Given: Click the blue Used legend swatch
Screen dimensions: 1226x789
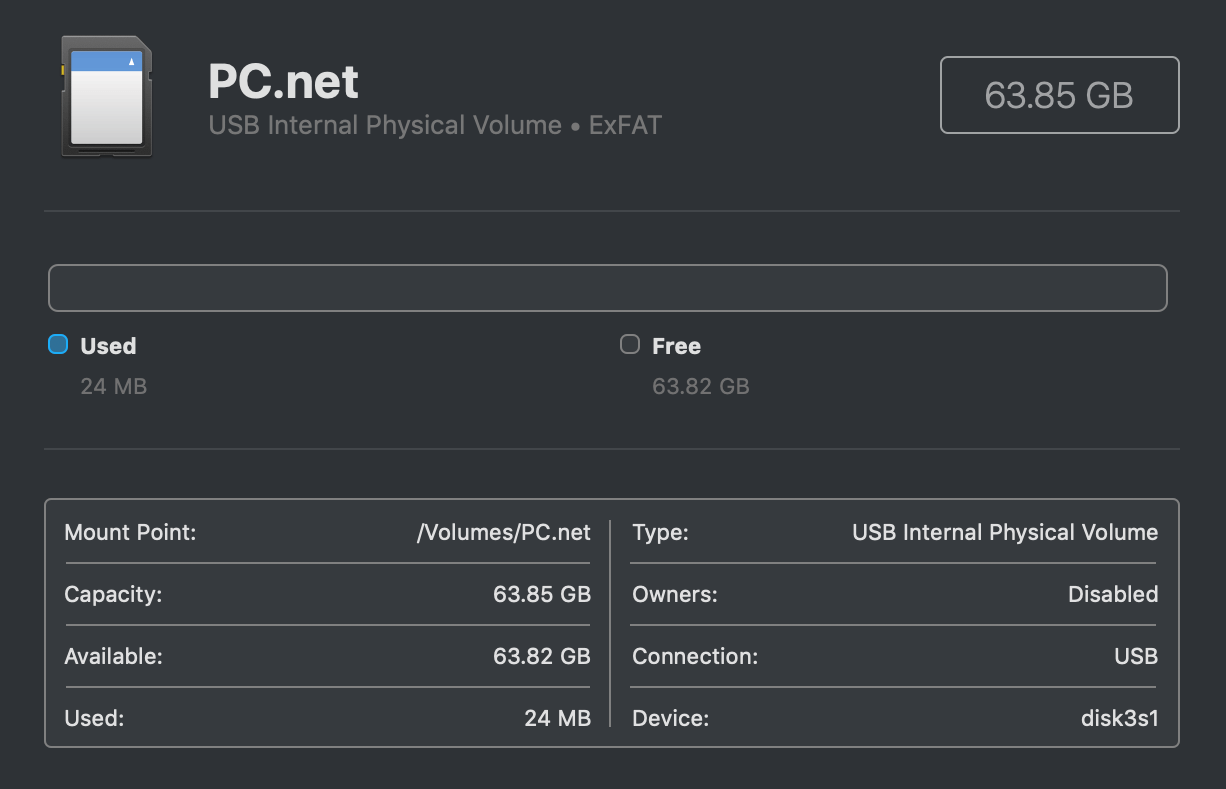Looking at the screenshot, I should (58, 345).
